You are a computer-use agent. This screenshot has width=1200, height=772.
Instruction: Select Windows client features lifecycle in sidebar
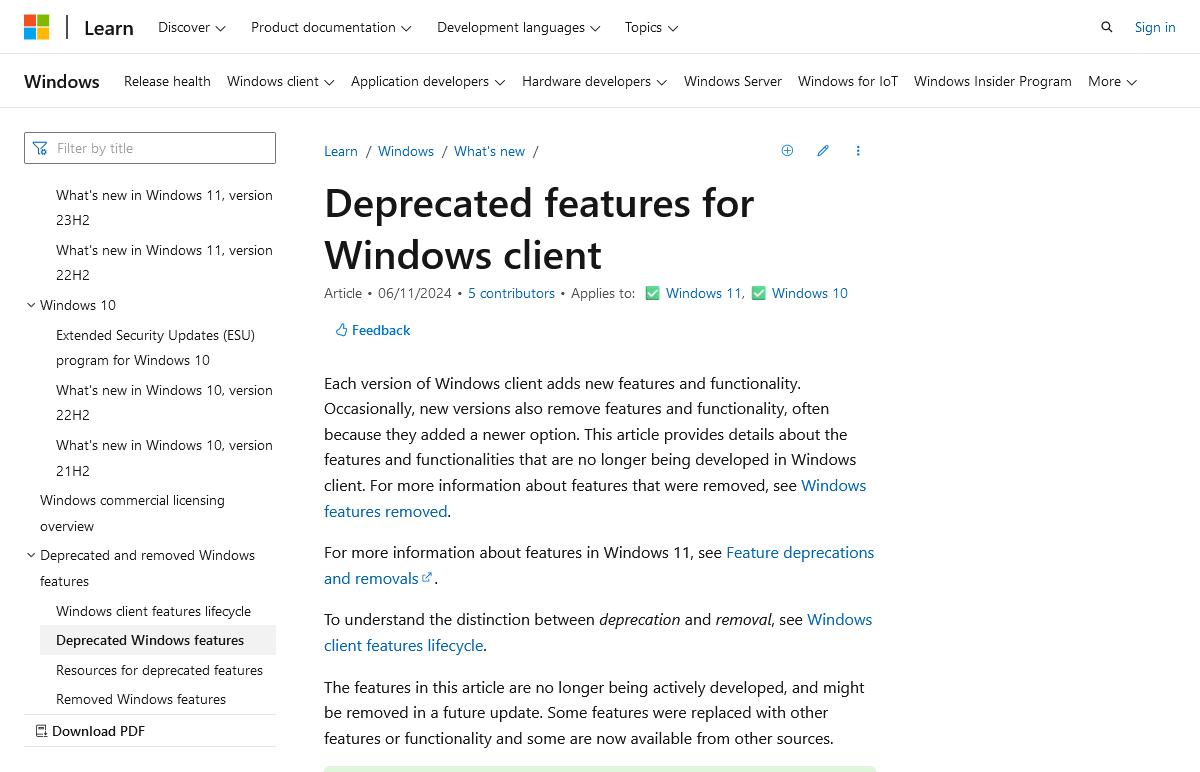[x=154, y=611]
